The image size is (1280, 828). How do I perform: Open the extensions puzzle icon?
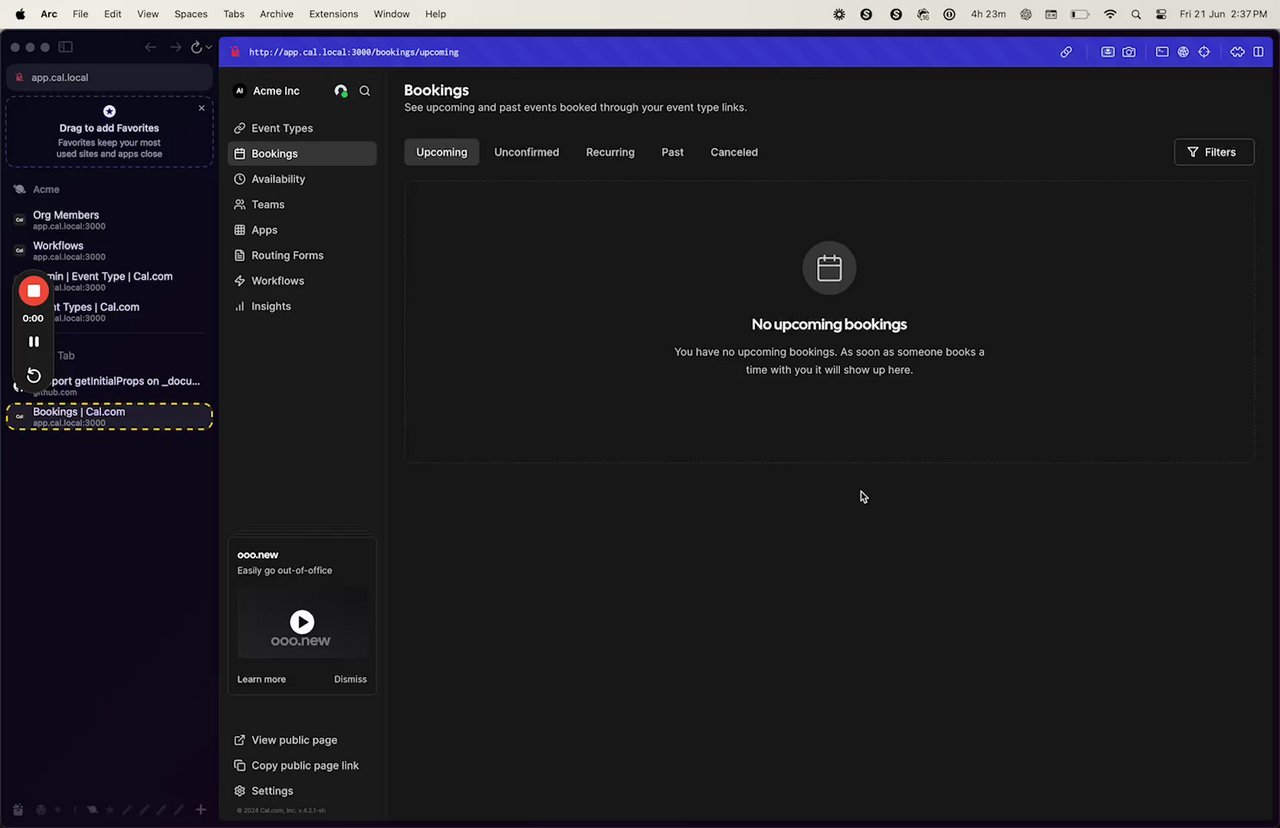click(1237, 52)
